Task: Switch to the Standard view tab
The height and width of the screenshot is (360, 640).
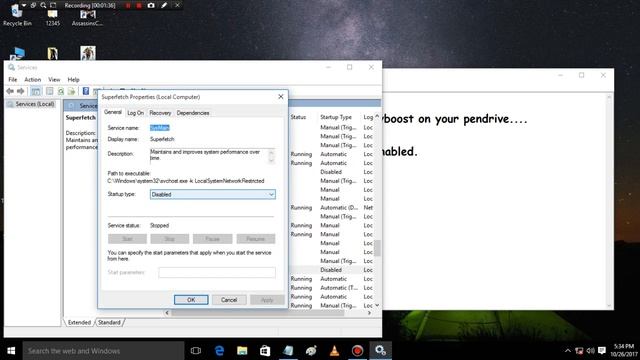Action: coord(109,322)
